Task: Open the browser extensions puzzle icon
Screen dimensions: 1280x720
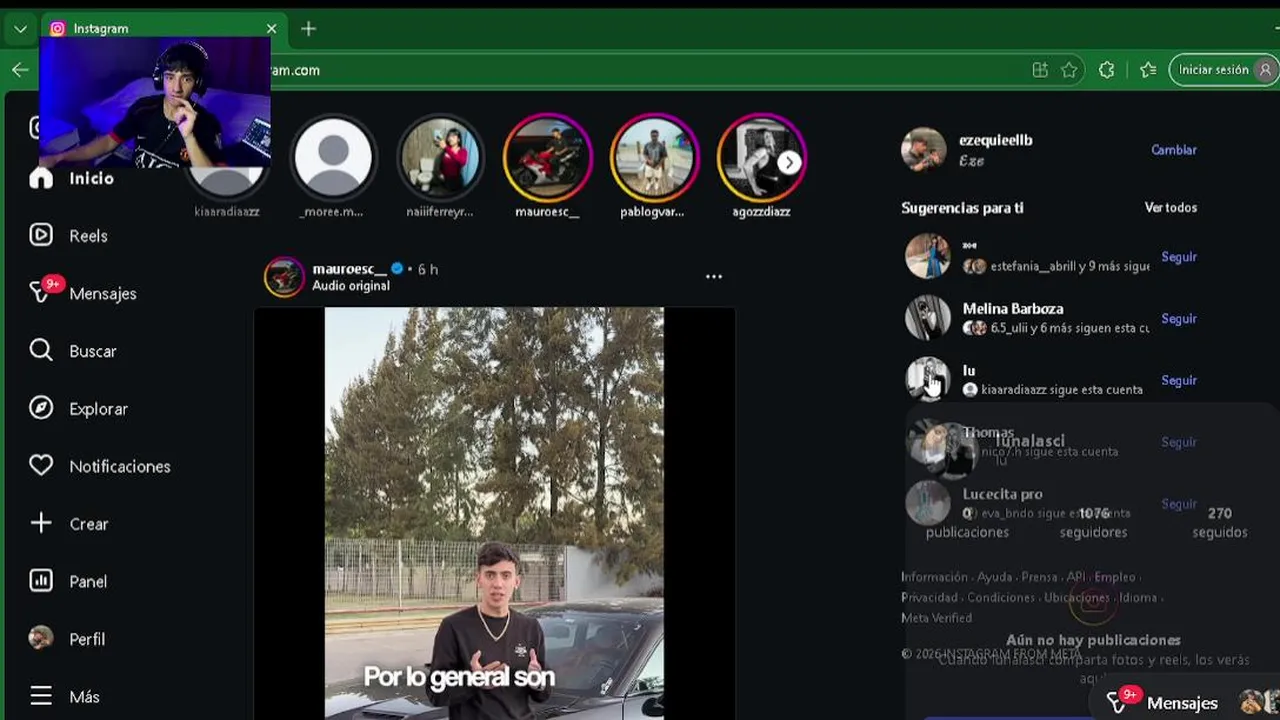Action: pos(1106,70)
